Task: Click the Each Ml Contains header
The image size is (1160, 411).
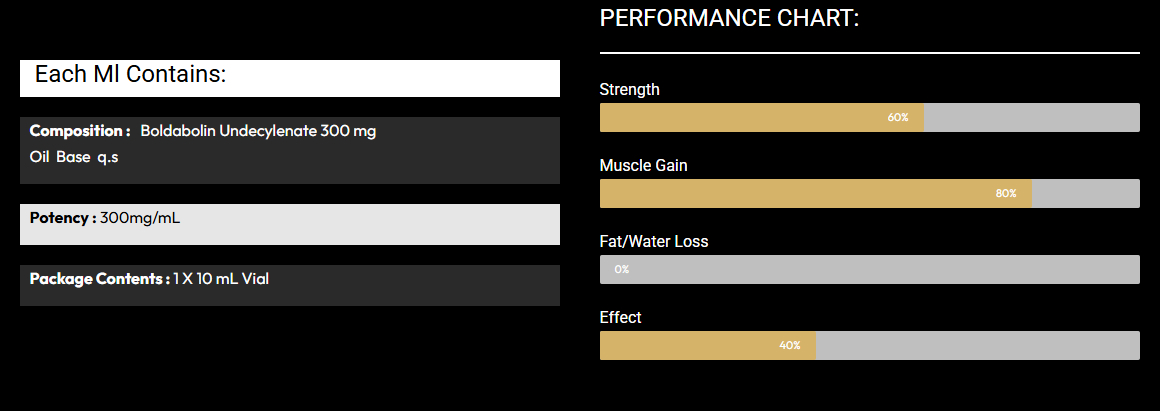Action: click(x=130, y=74)
